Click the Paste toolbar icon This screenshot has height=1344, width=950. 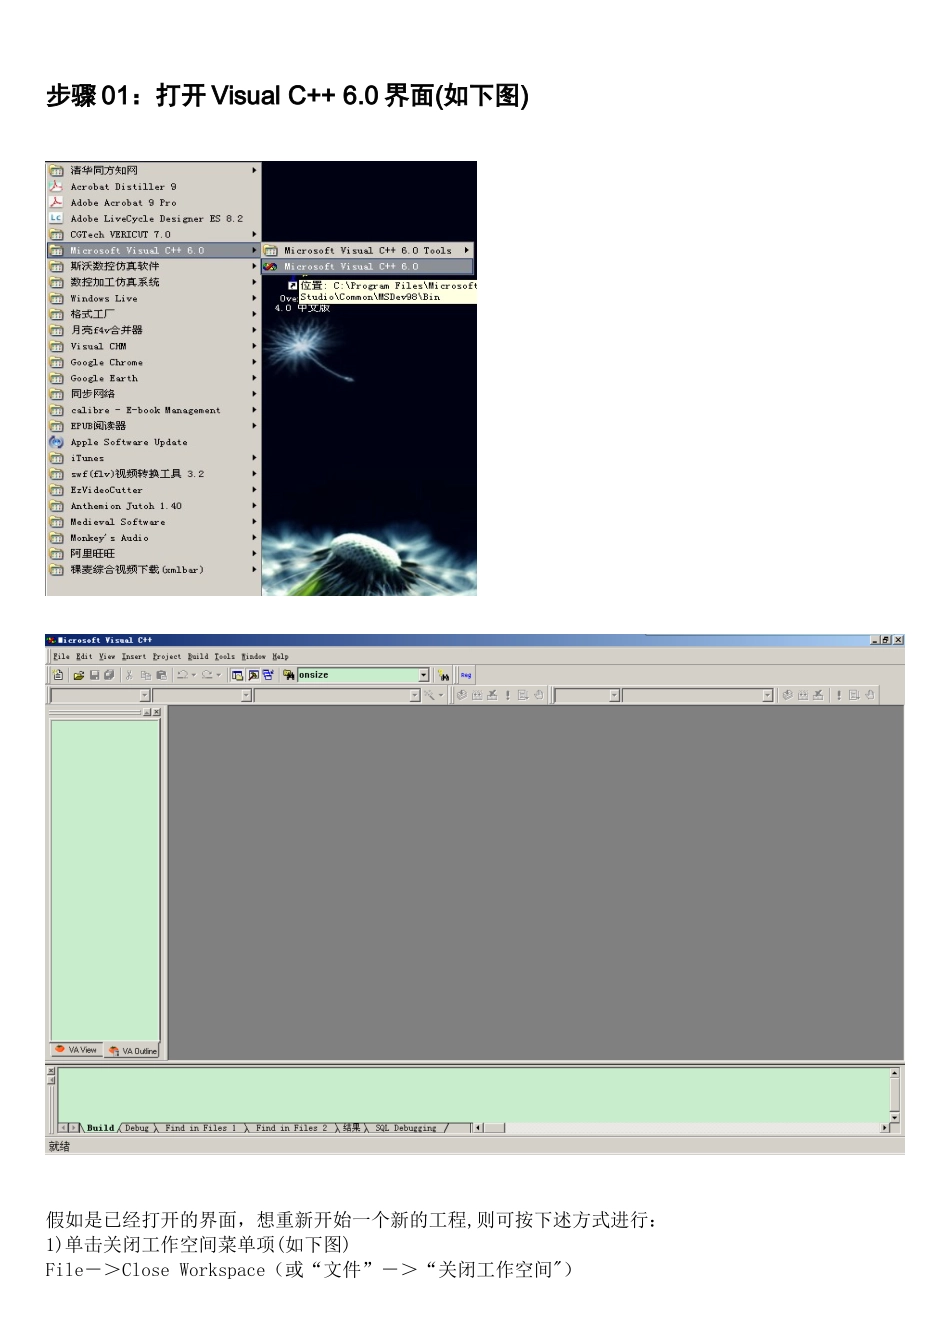[x=161, y=675]
